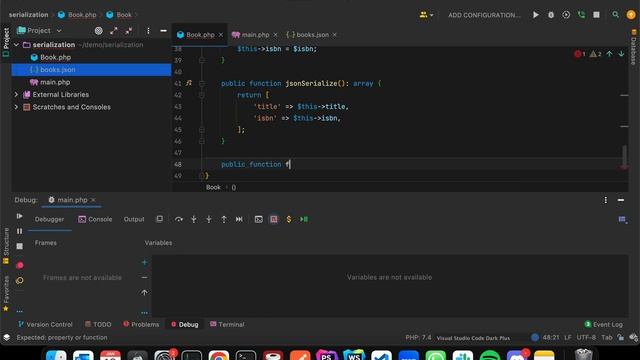640x360 pixels.
Task: Open serialization breadcrumb in navigation bar
Action: [29, 15]
